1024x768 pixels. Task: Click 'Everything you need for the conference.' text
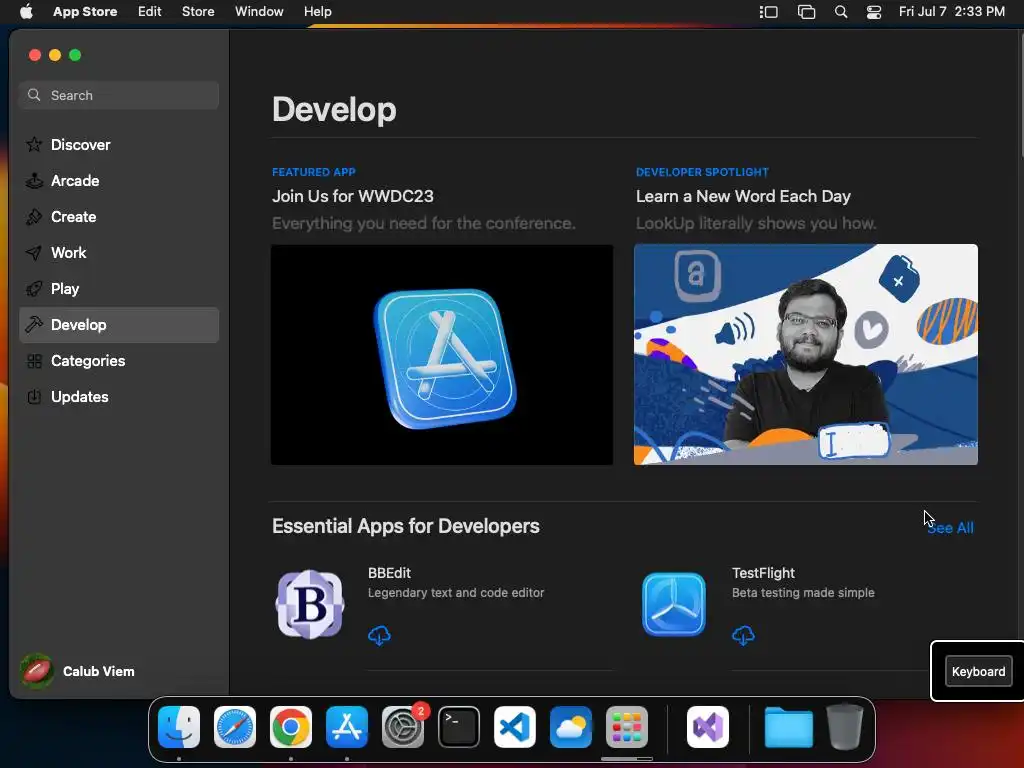coord(423,223)
